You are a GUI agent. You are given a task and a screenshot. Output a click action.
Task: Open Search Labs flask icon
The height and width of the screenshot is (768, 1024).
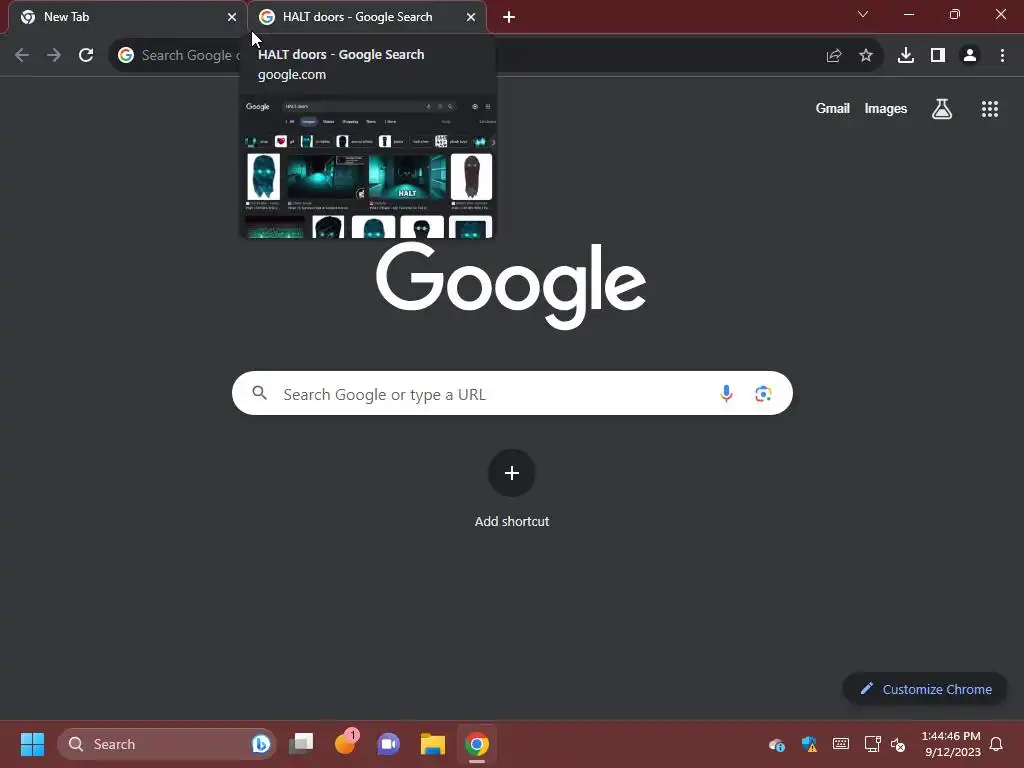tap(942, 109)
